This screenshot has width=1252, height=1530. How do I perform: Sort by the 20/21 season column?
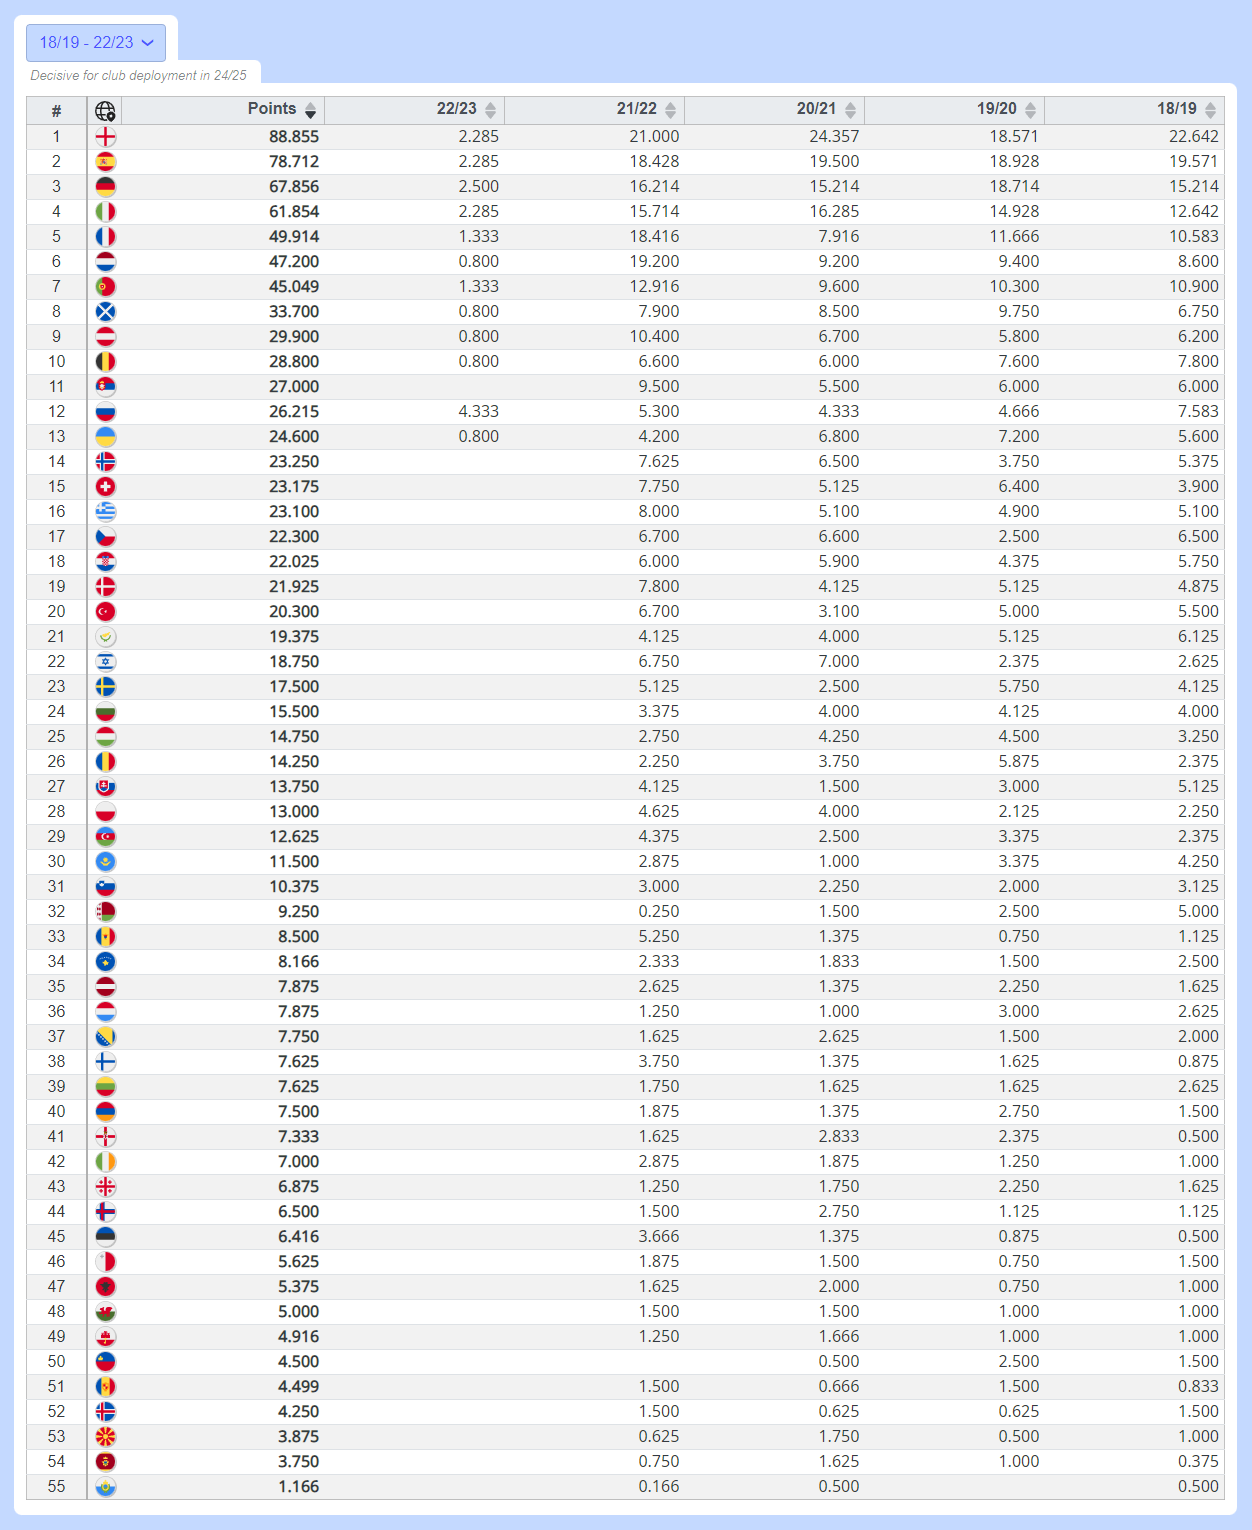774,109
